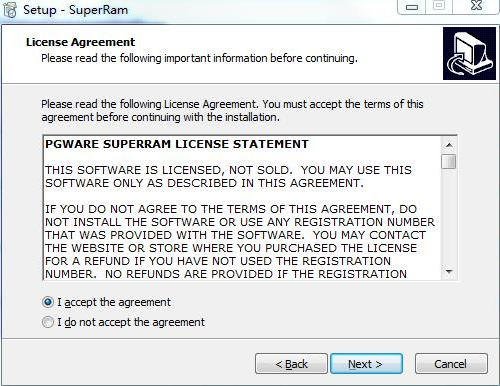500x386 pixels.
Task: Click the SuperRam setup icon in title bar
Action: click(10, 9)
